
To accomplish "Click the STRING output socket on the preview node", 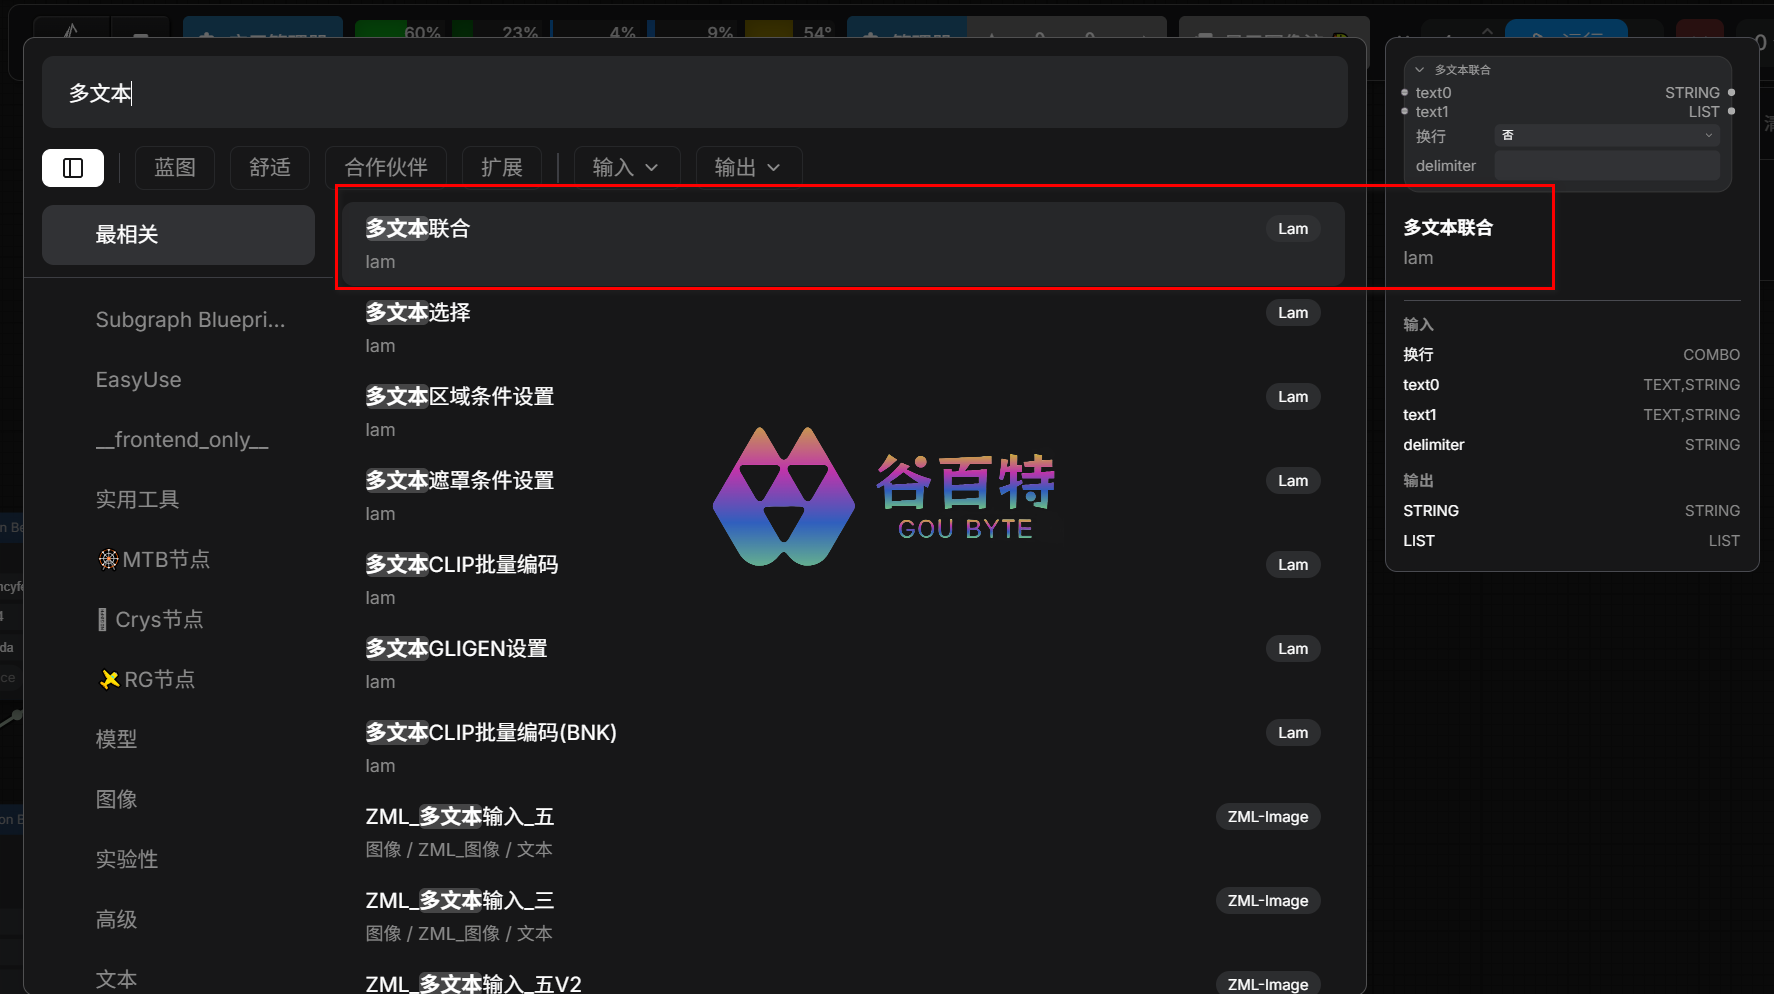I will [x=1732, y=93].
